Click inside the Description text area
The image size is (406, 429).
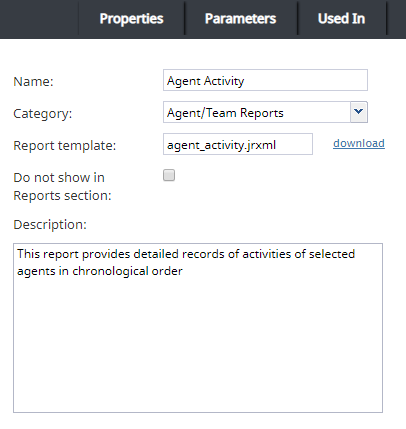coord(198,328)
